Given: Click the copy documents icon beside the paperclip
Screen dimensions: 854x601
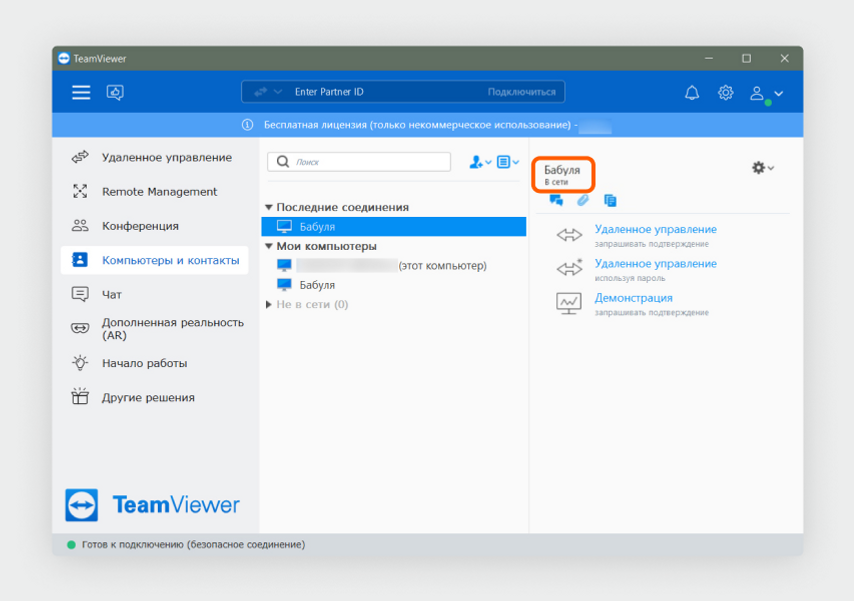Looking at the screenshot, I should [610, 201].
